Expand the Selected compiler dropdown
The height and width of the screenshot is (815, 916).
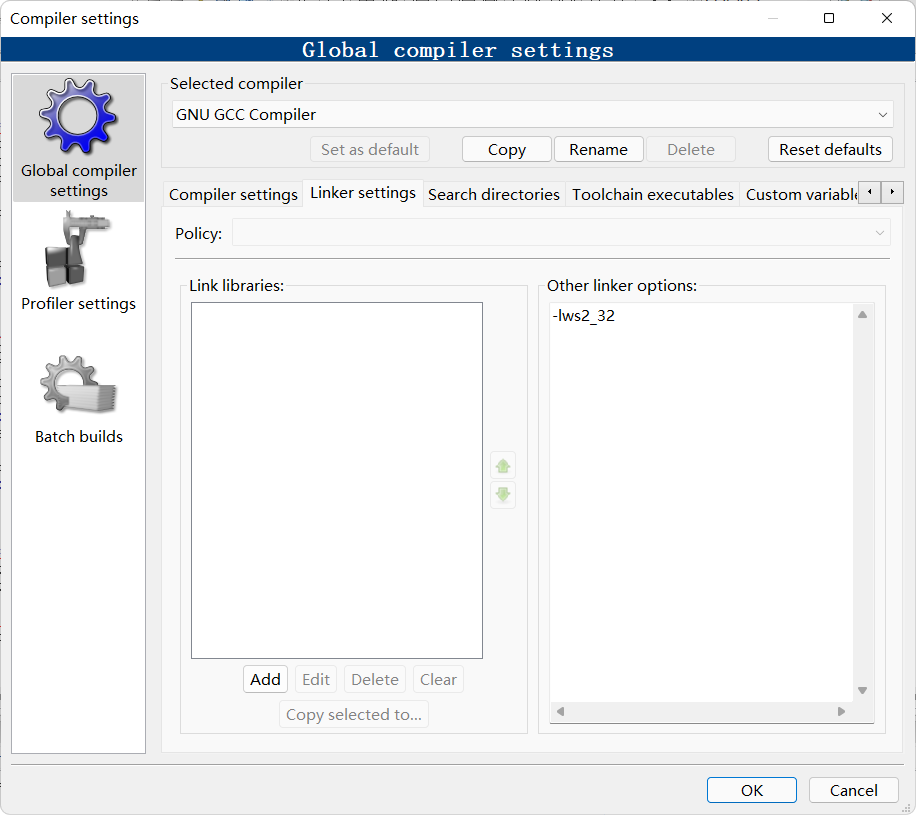tap(532, 114)
